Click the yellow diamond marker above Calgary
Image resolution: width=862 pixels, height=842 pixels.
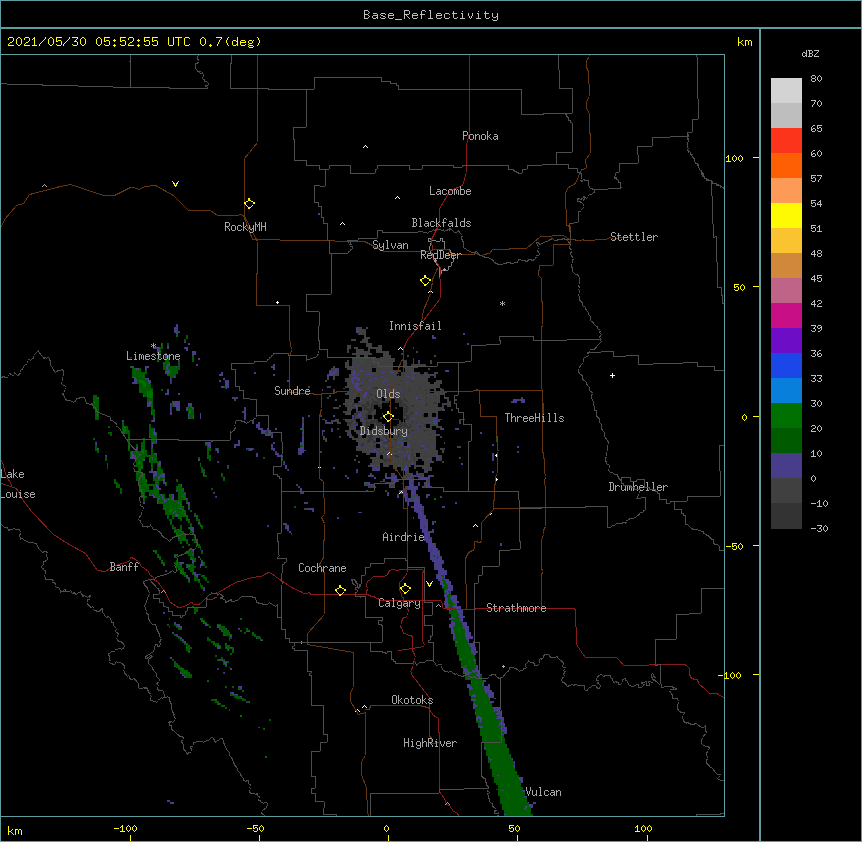(x=405, y=589)
